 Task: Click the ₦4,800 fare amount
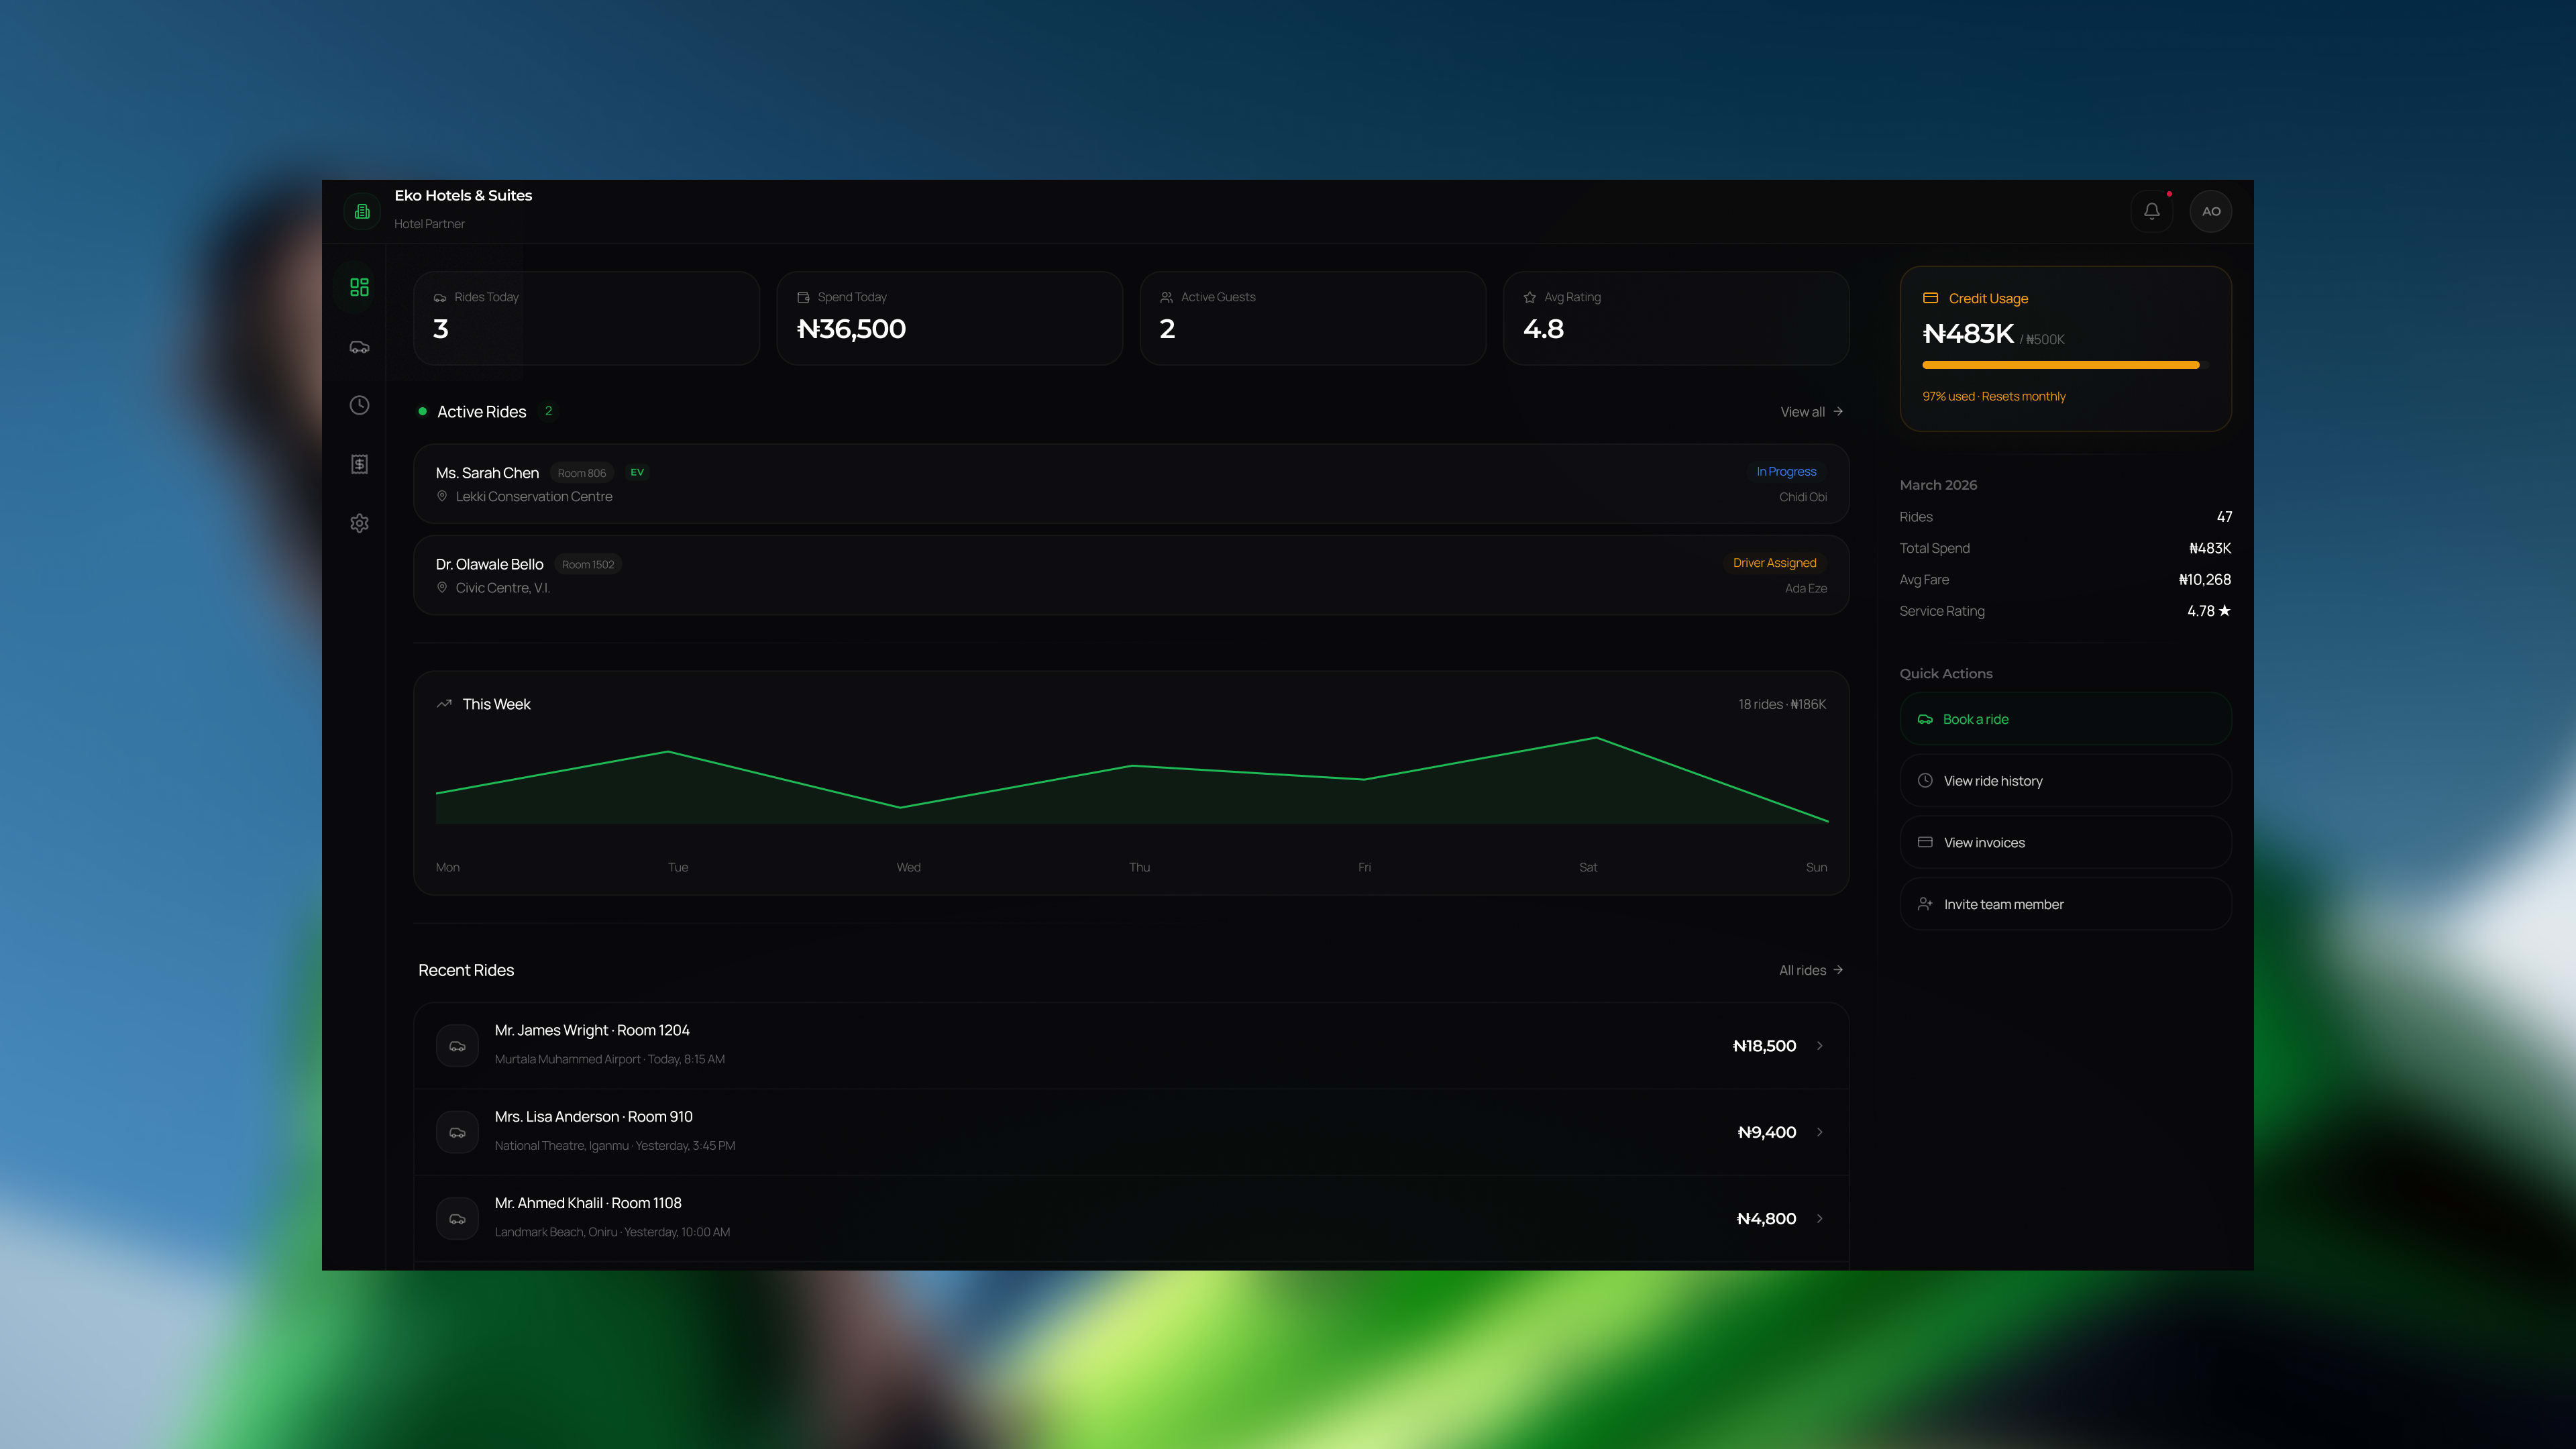pyautogui.click(x=1766, y=1219)
